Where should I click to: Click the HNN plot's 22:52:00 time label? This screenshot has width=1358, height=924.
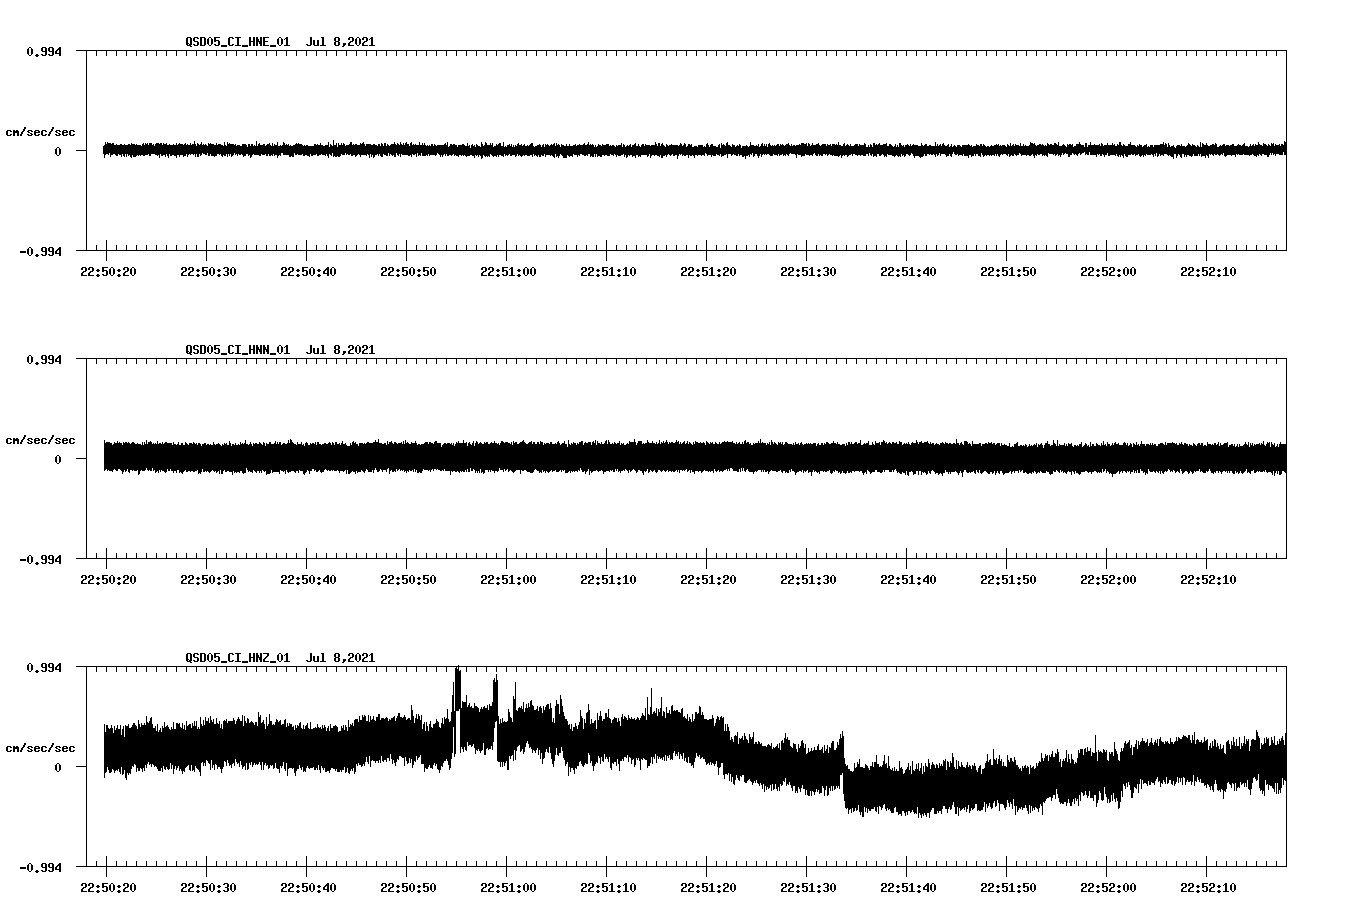pos(1107,580)
